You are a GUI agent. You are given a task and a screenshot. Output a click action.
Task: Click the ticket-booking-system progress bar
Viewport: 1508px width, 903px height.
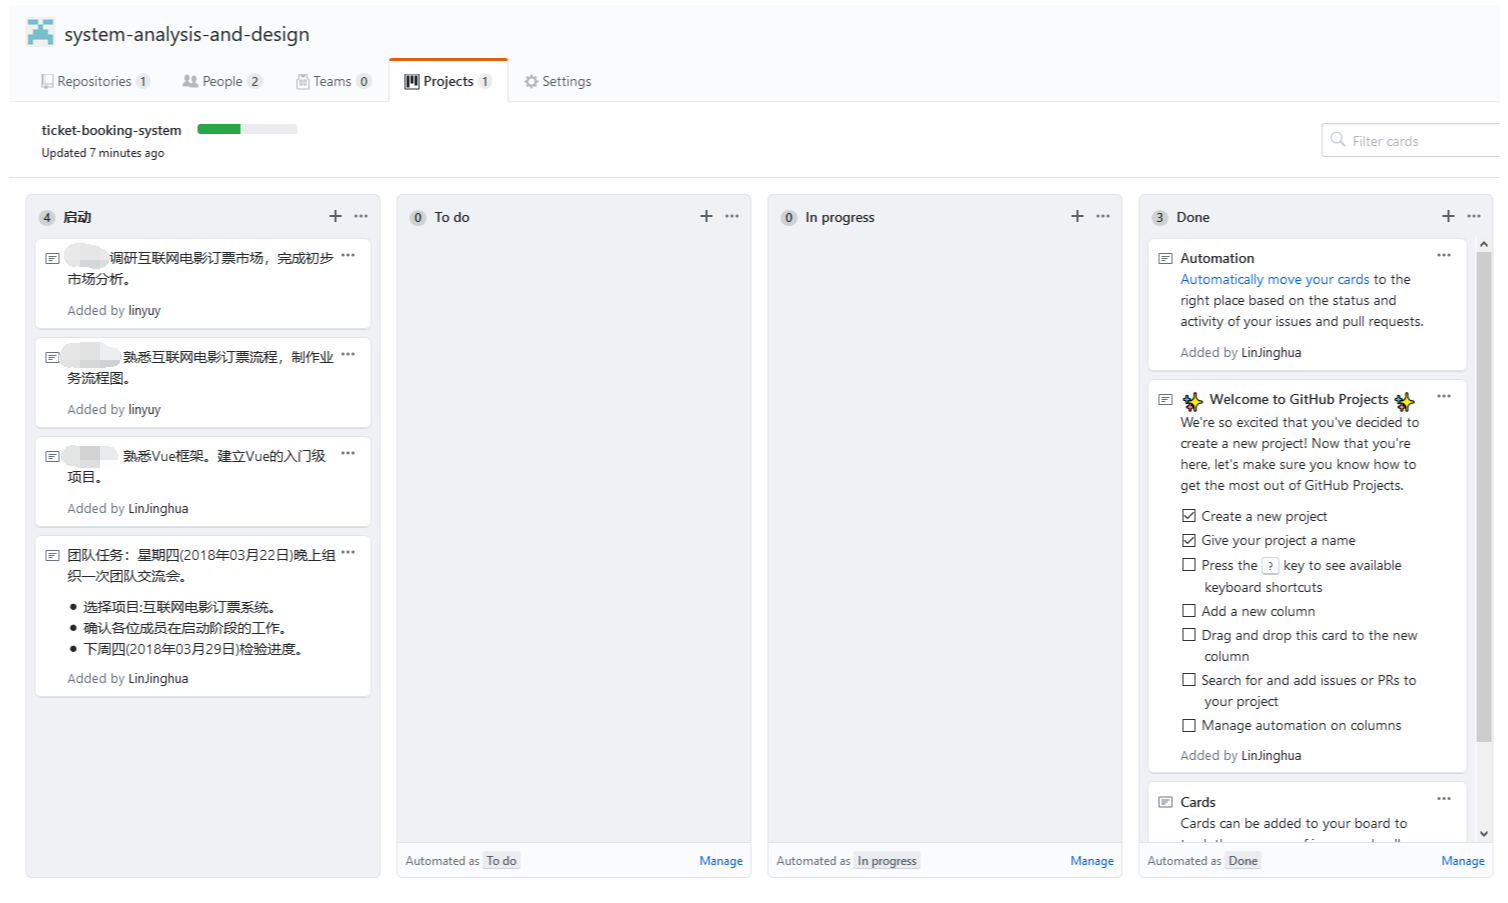tap(247, 129)
